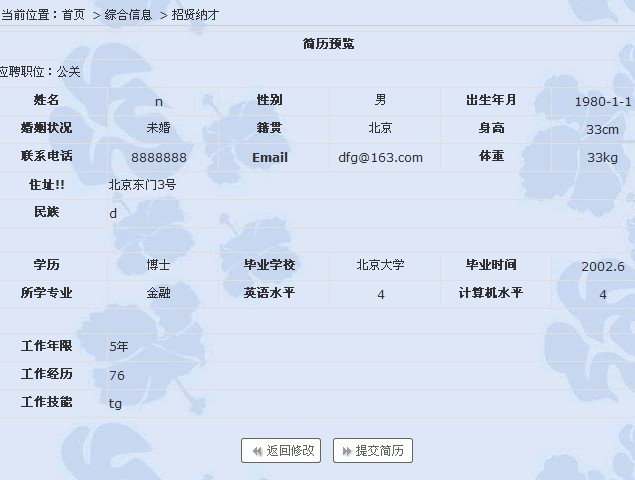Click the graduation date 2002.6
This screenshot has width=635, height=480.
pyautogui.click(x=602, y=266)
